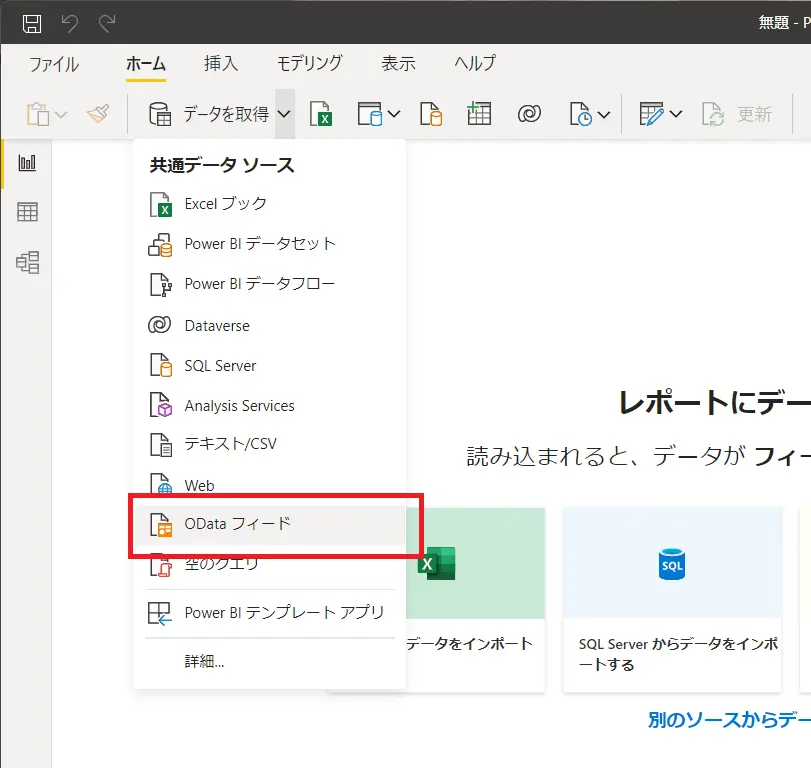
Task: Click the SQL Server icon in ribbon
Action: pos(431,114)
